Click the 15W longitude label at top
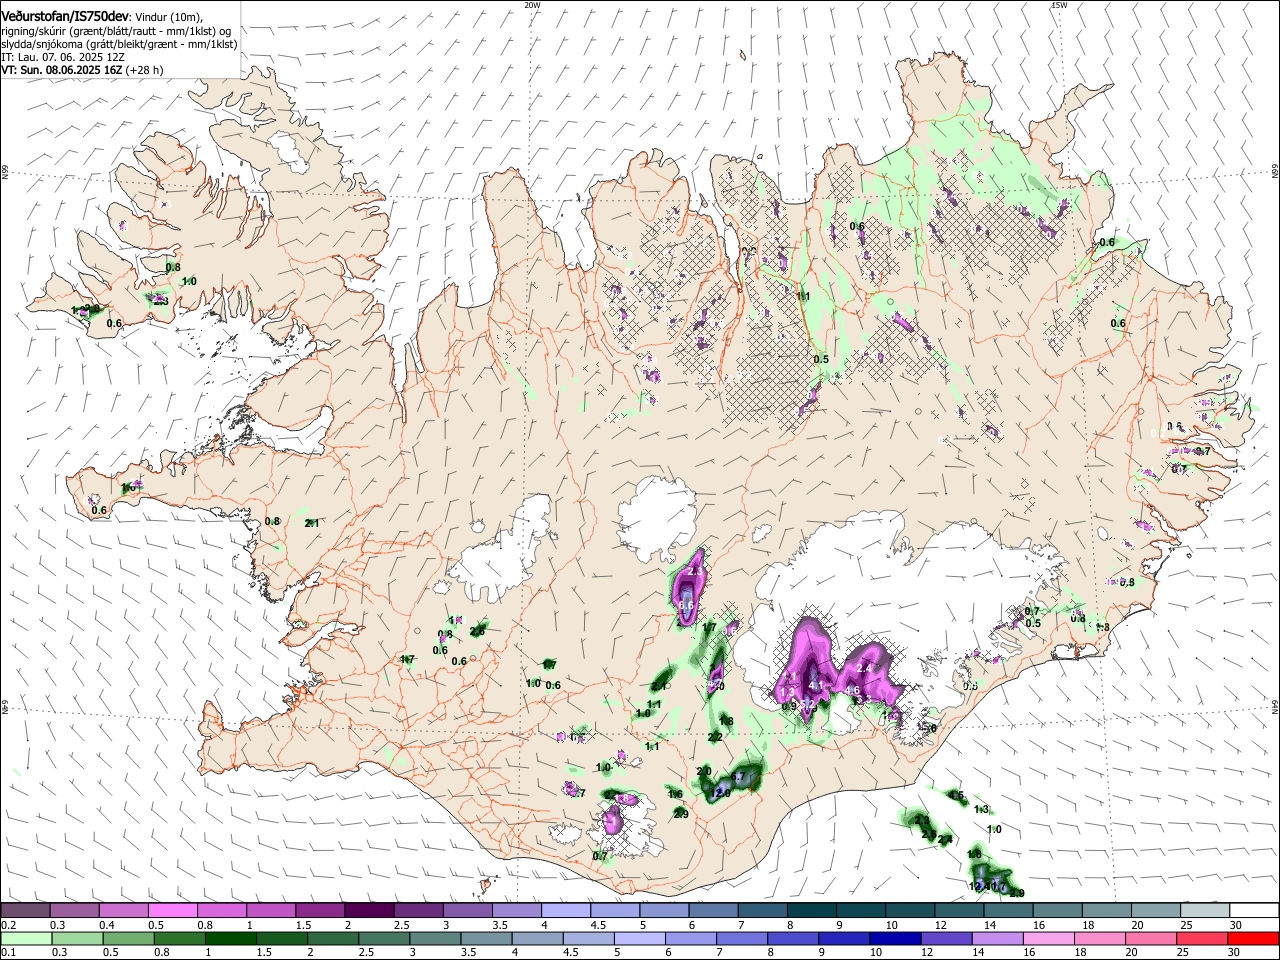The width and height of the screenshot is (1280, 960). tap(1059, 5)
